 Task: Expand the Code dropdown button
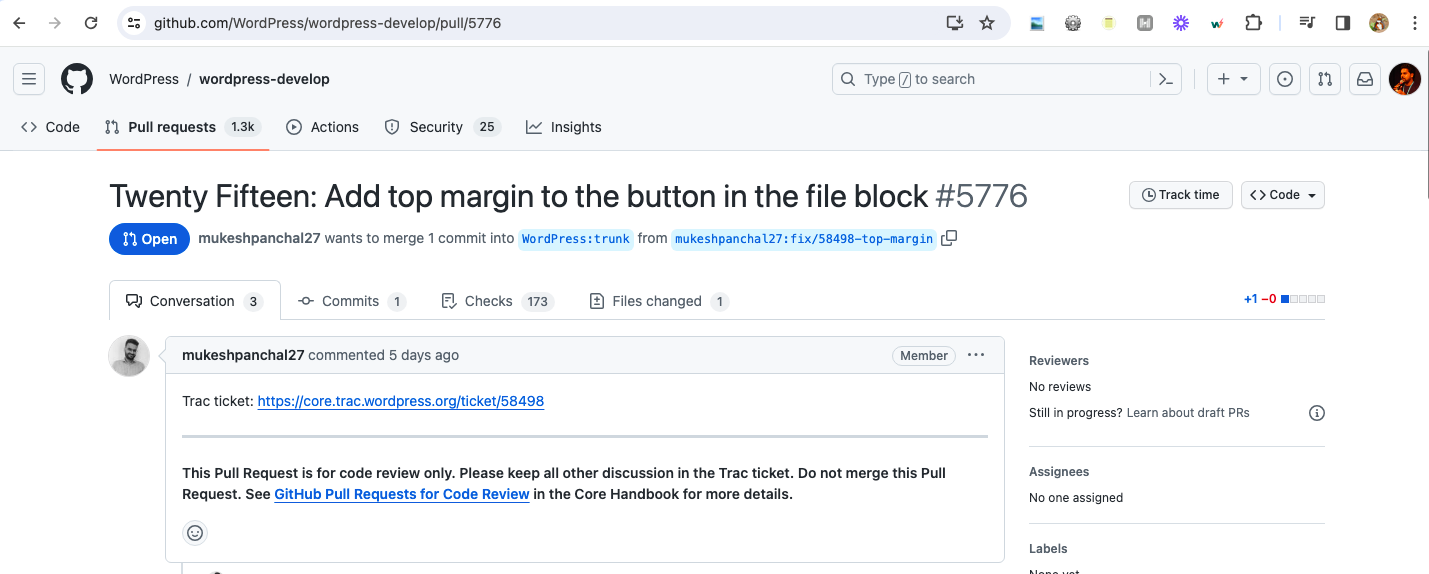tap(1283, 195)
